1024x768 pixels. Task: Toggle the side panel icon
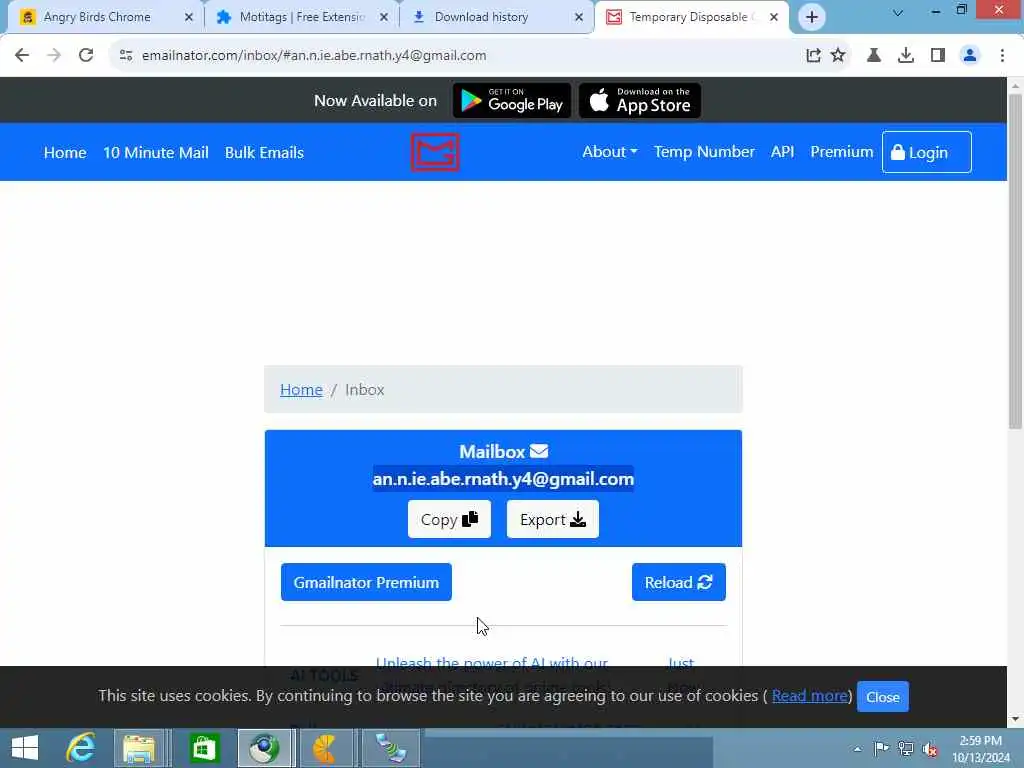938,56
